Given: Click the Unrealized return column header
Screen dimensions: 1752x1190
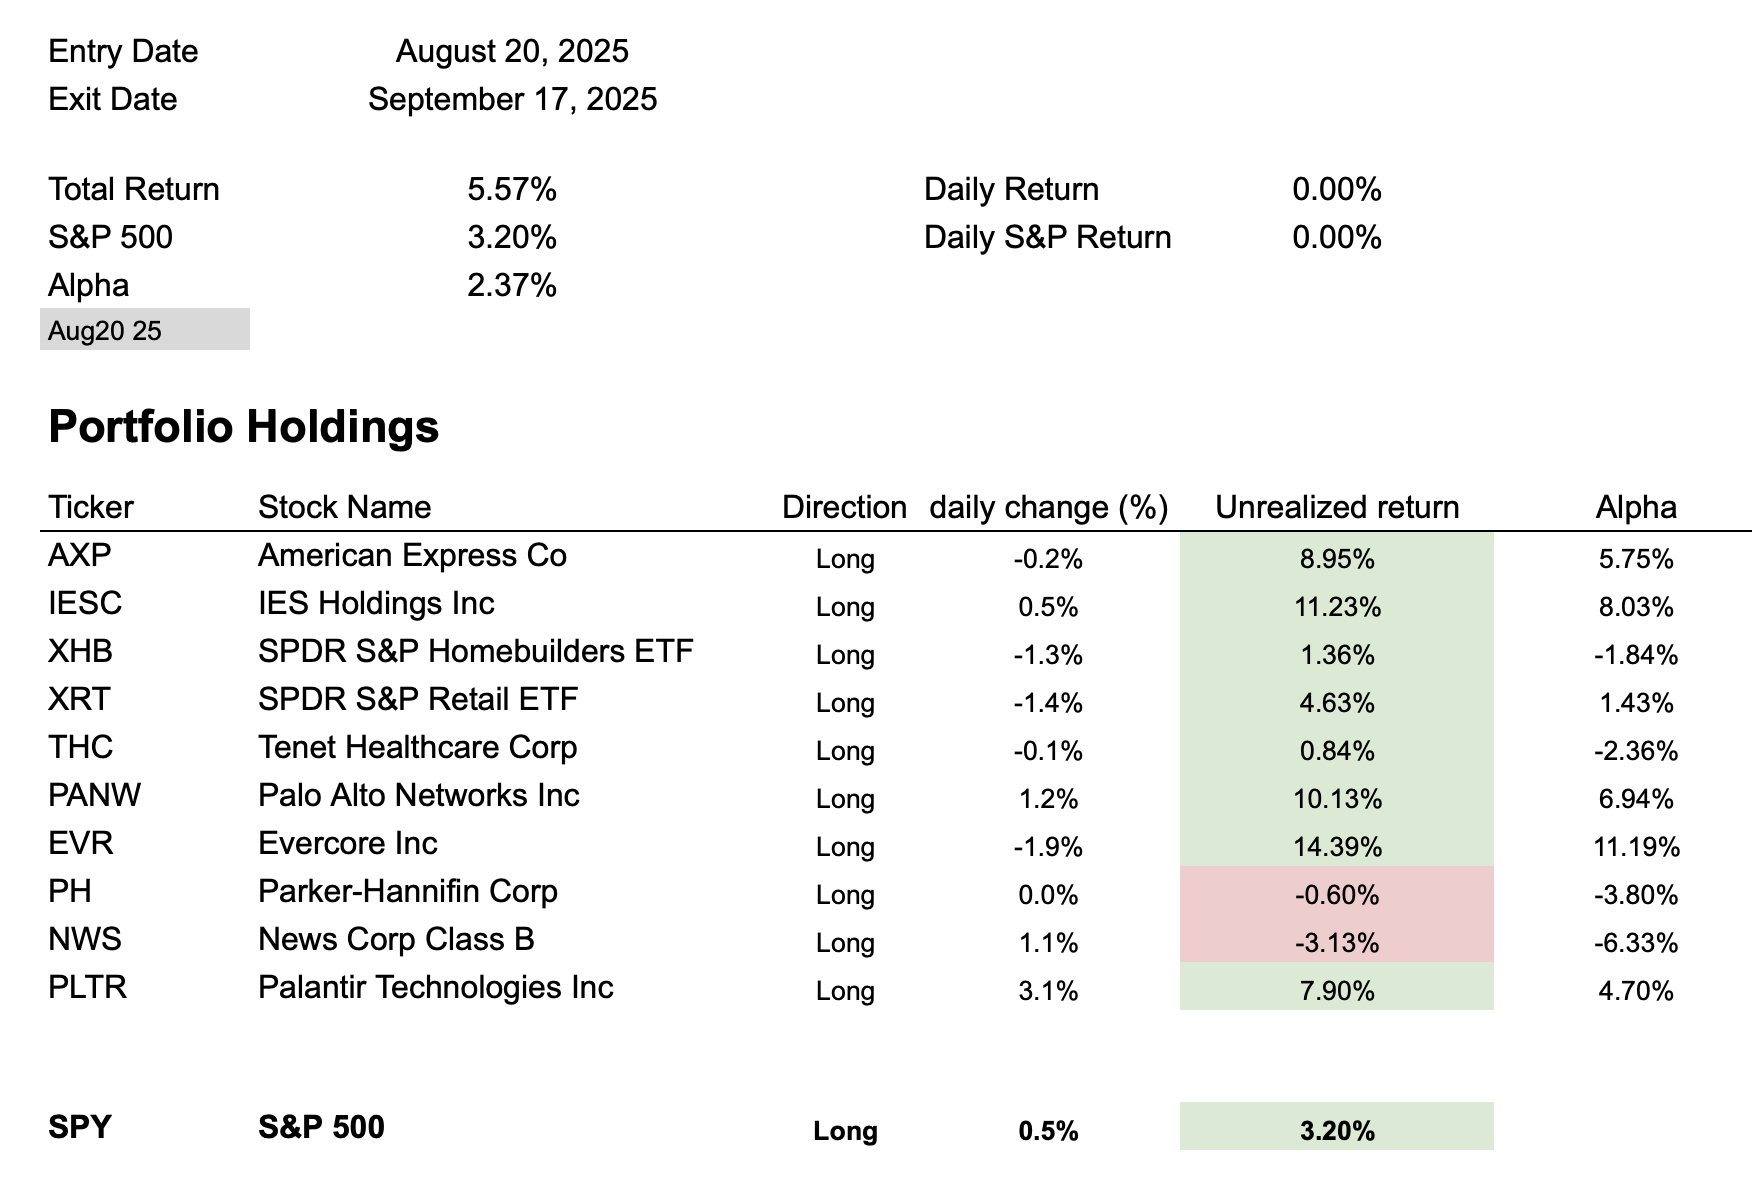Looking at the screenshot, I should pos(1336,507).
